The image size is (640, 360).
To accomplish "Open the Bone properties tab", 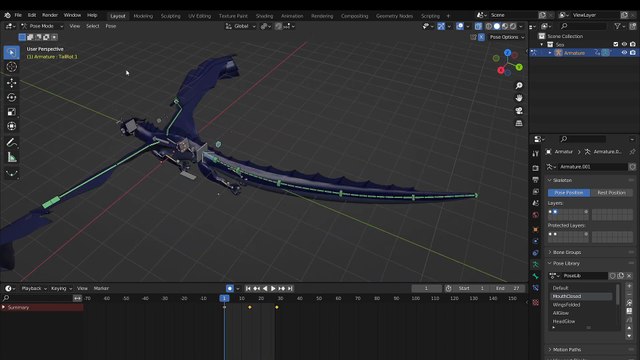I will [536, 276].
